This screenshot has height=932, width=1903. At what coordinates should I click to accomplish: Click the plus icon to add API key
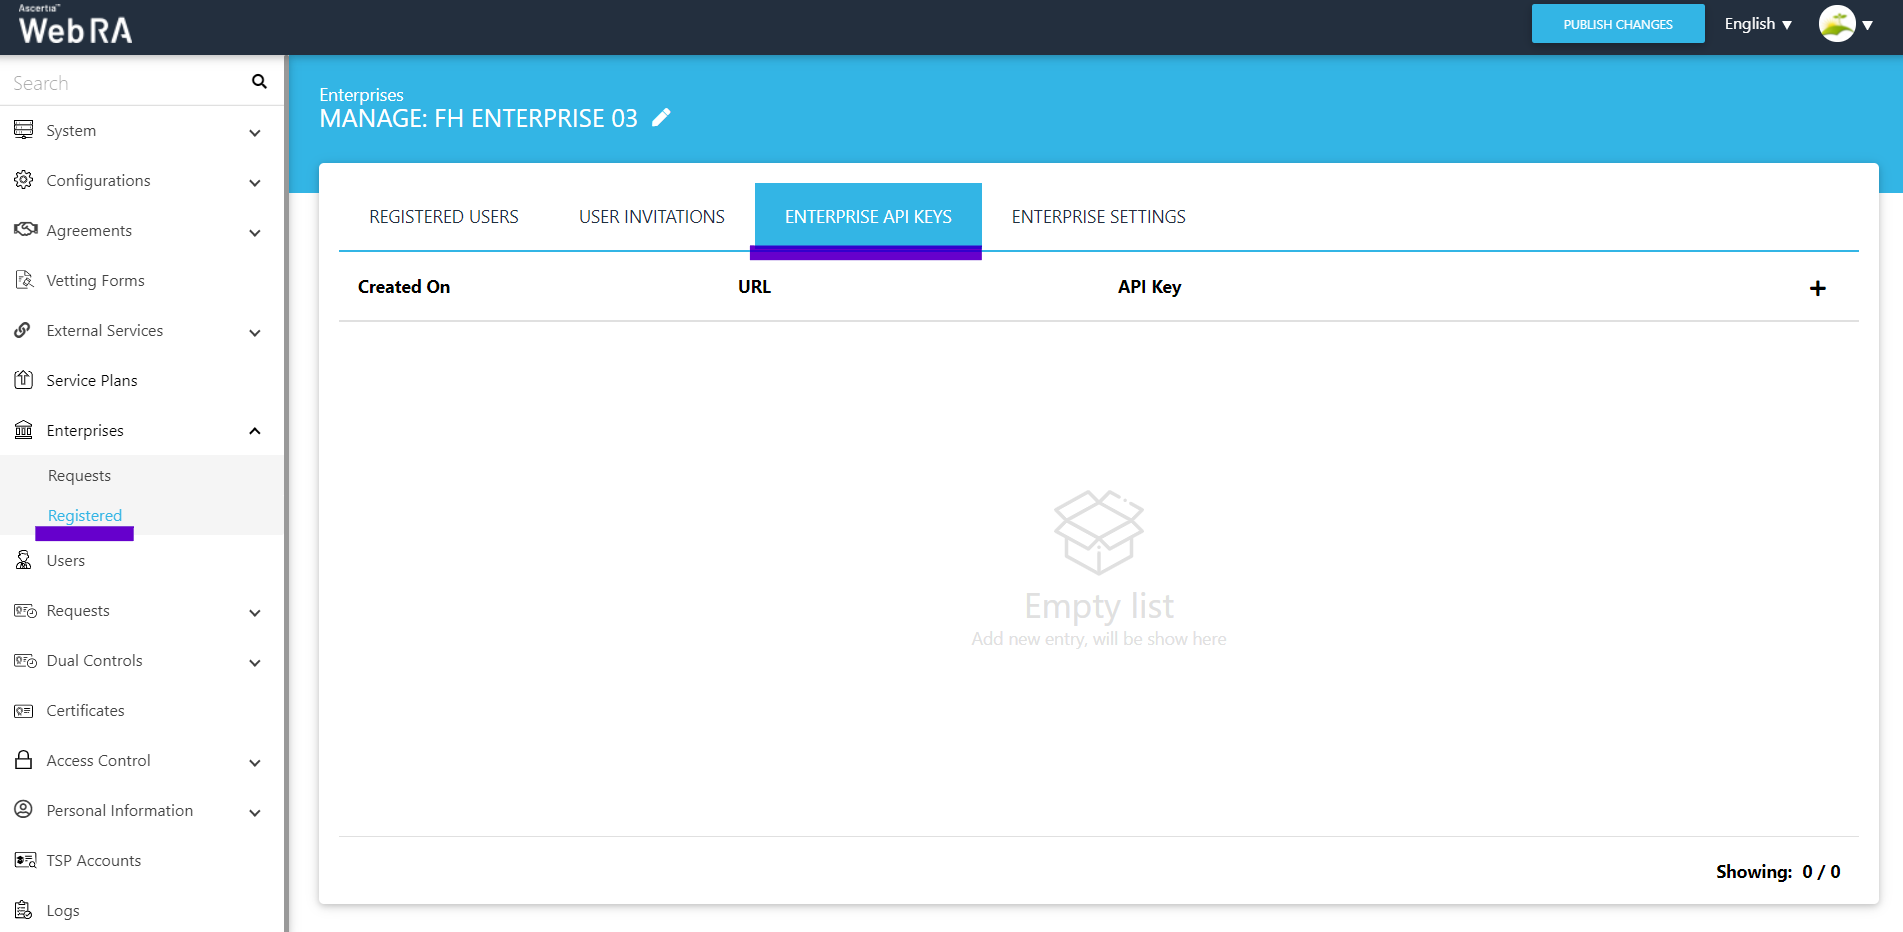click(1817, 288)
